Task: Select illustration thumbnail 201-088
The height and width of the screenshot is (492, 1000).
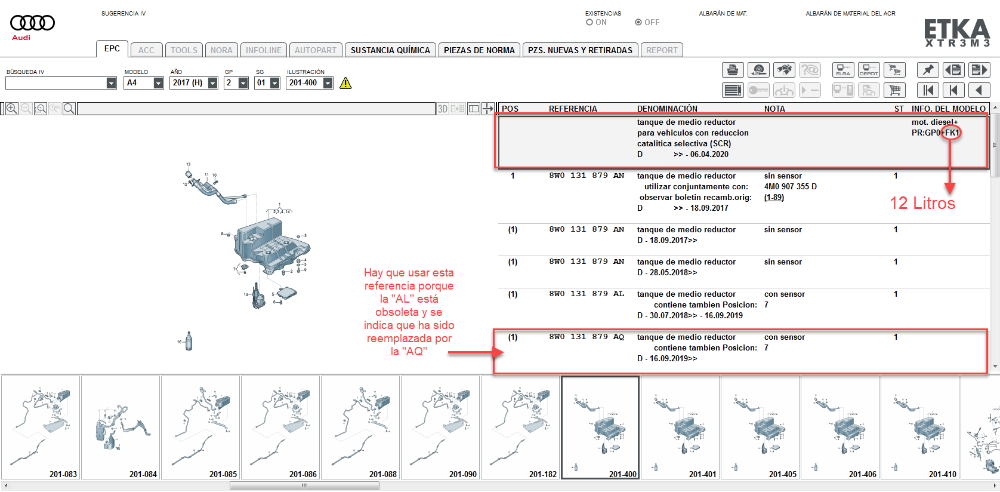Action: tap(360, 428)
